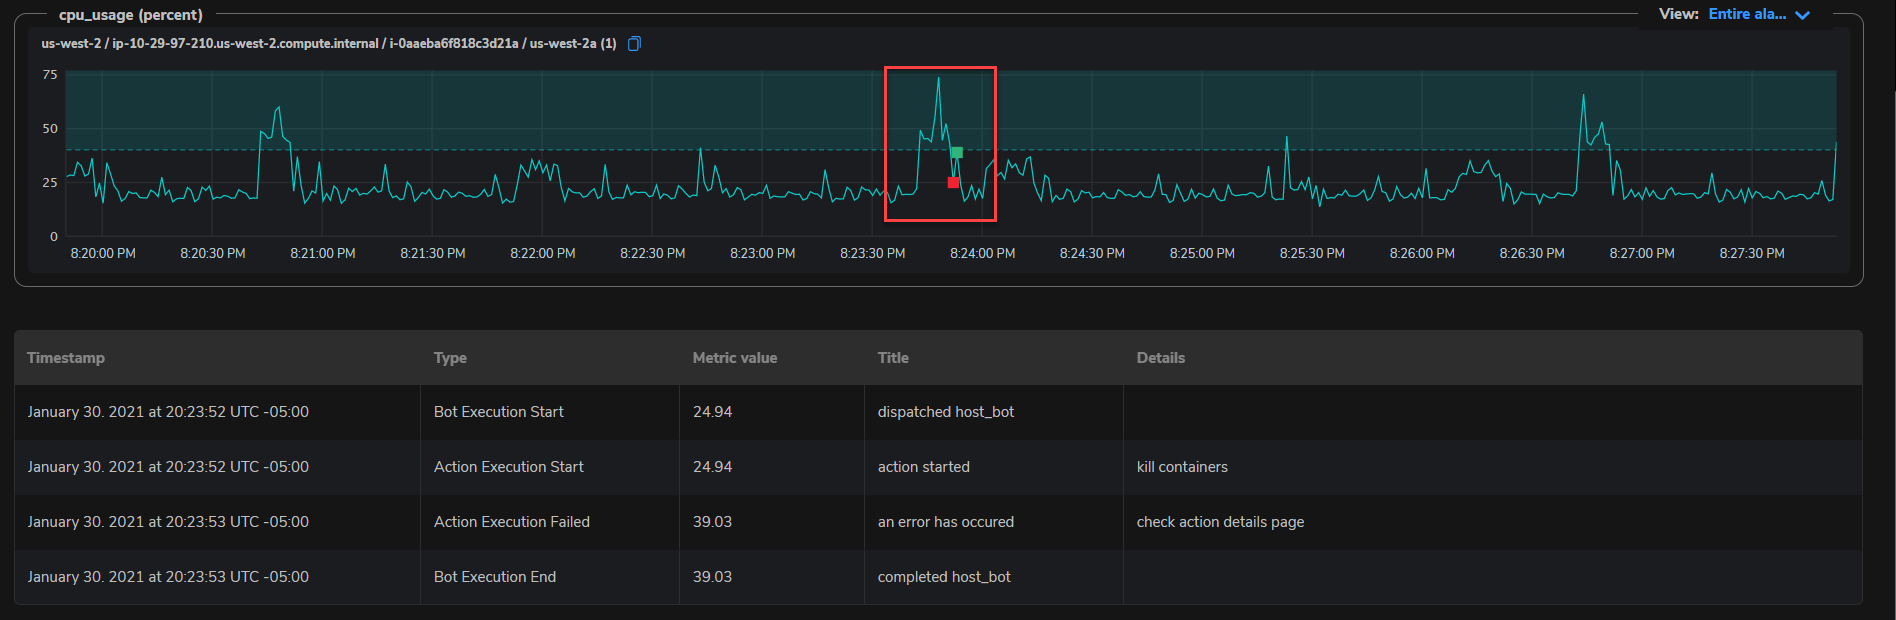Click the 8:23:30 PM x-axis label

click(873, 254)
